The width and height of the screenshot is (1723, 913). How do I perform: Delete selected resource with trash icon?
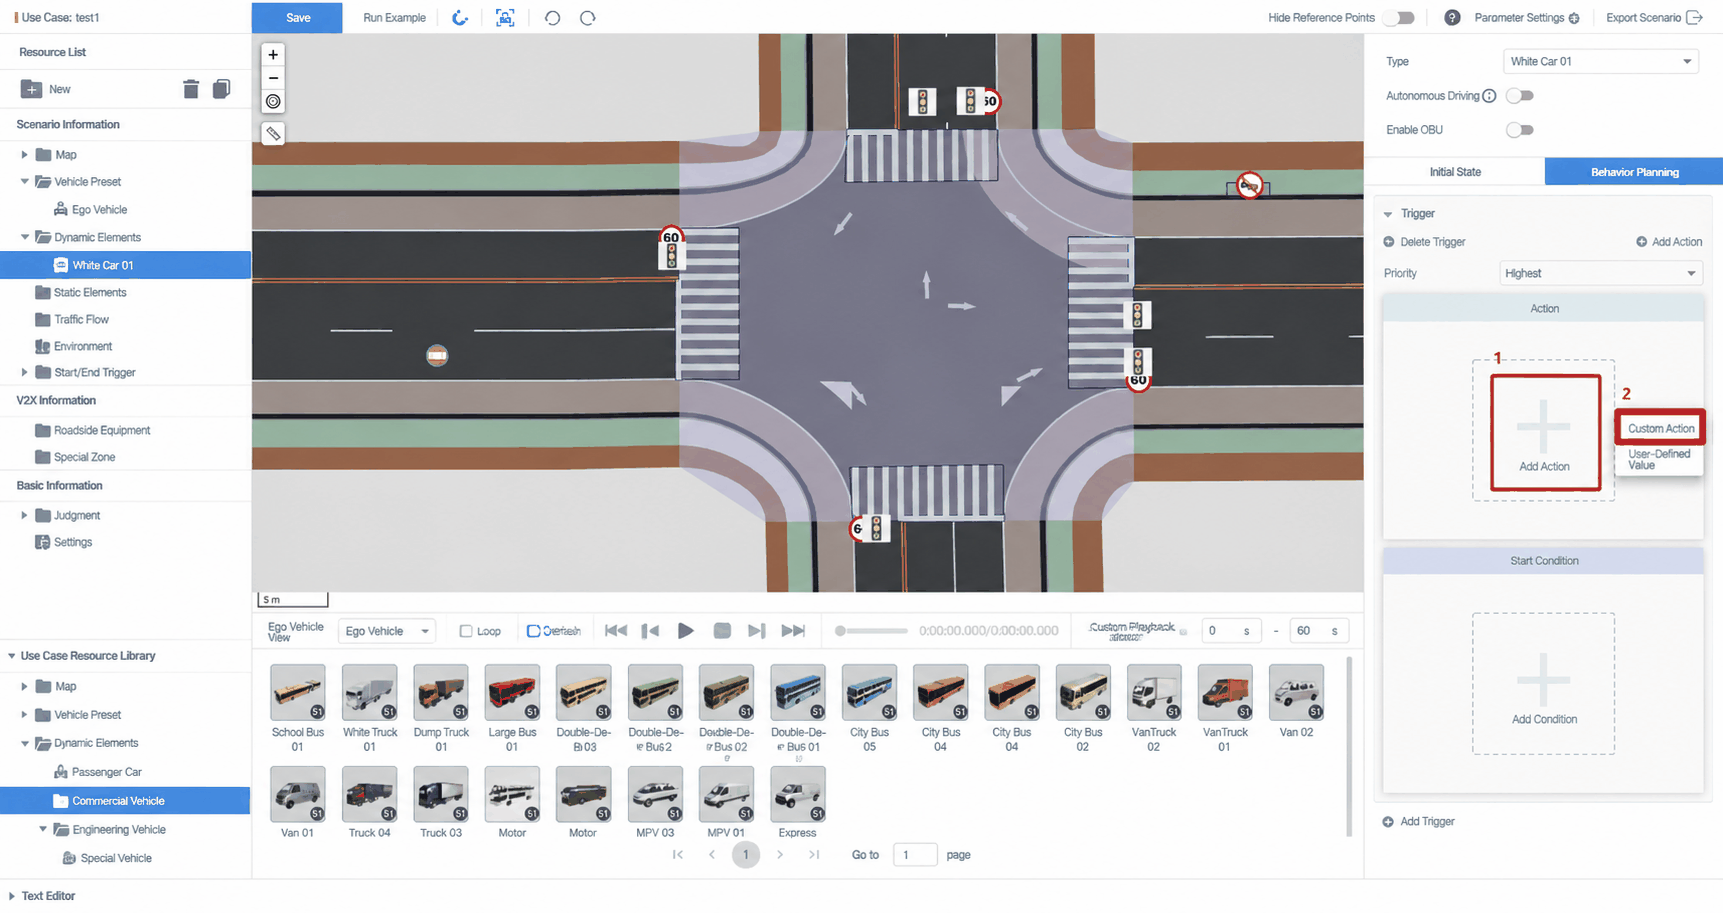(x=191, y=89)
